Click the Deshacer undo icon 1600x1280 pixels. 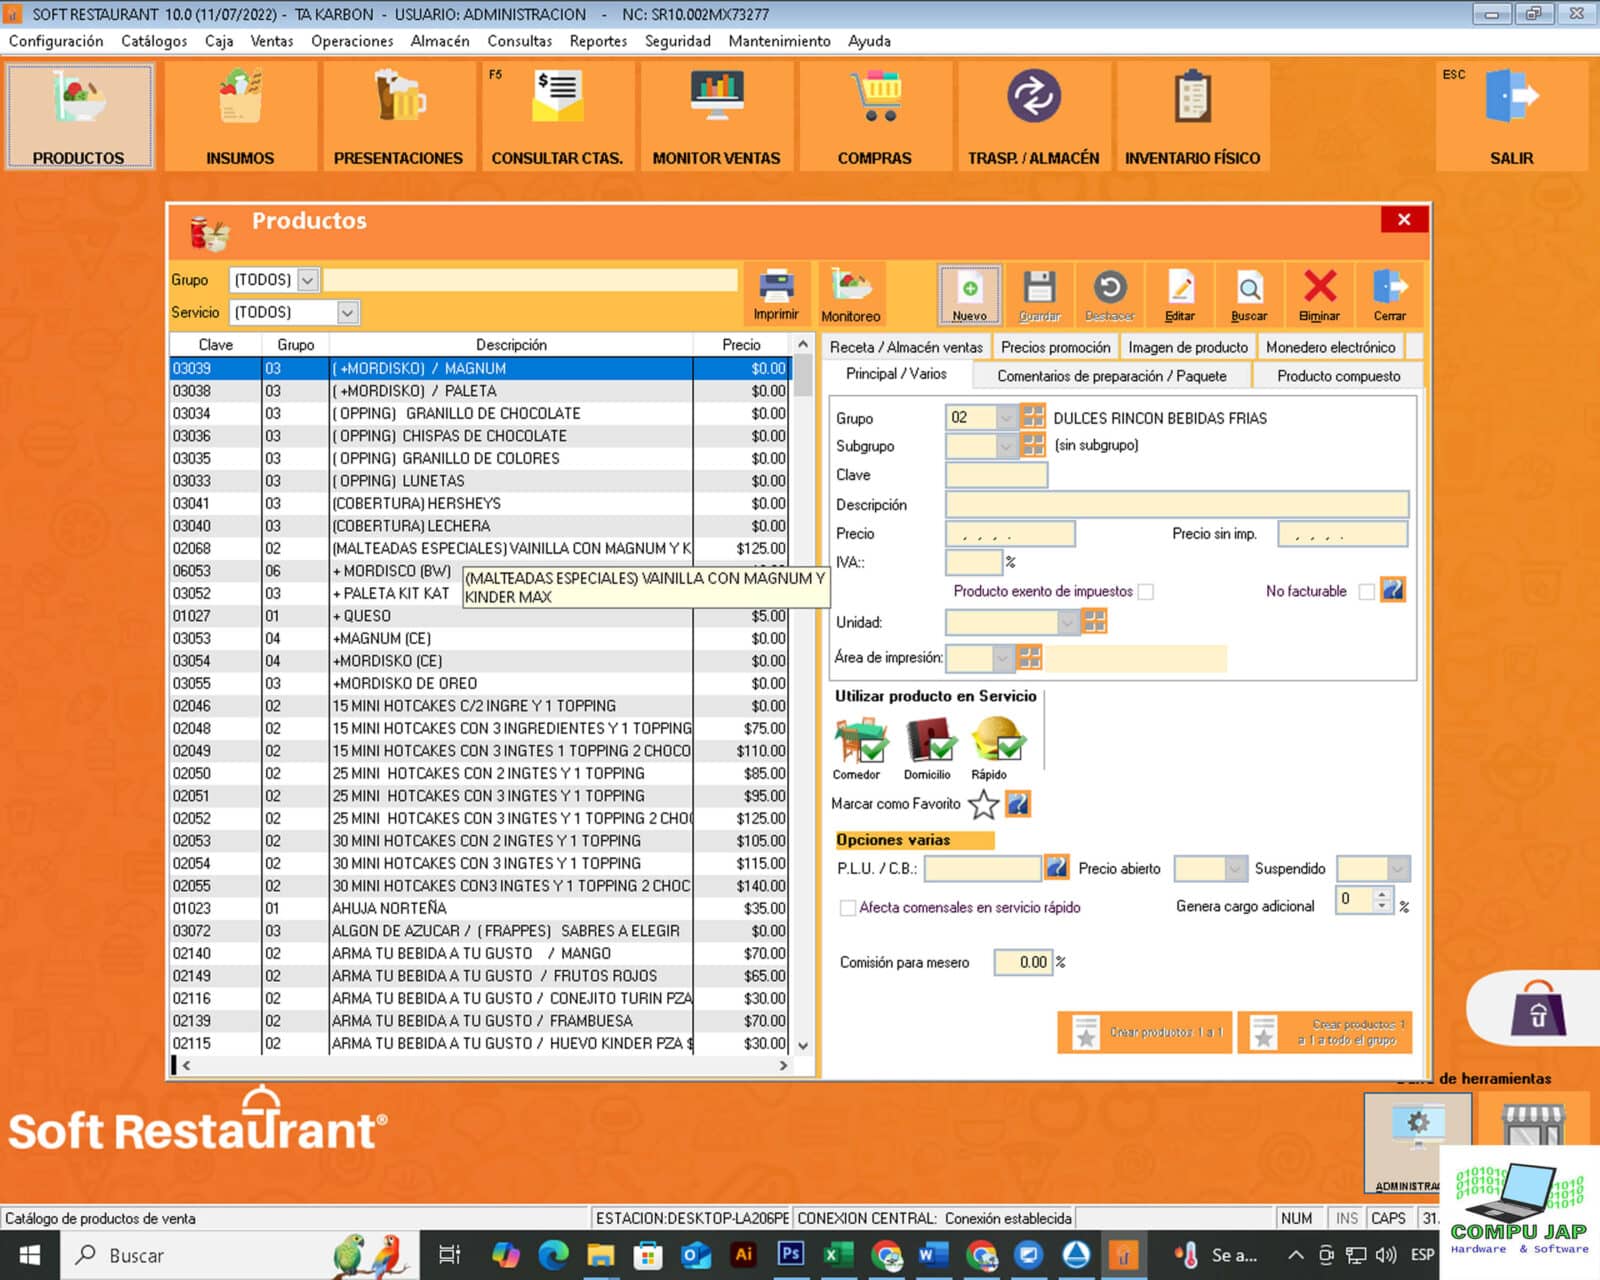[1110, 295]
